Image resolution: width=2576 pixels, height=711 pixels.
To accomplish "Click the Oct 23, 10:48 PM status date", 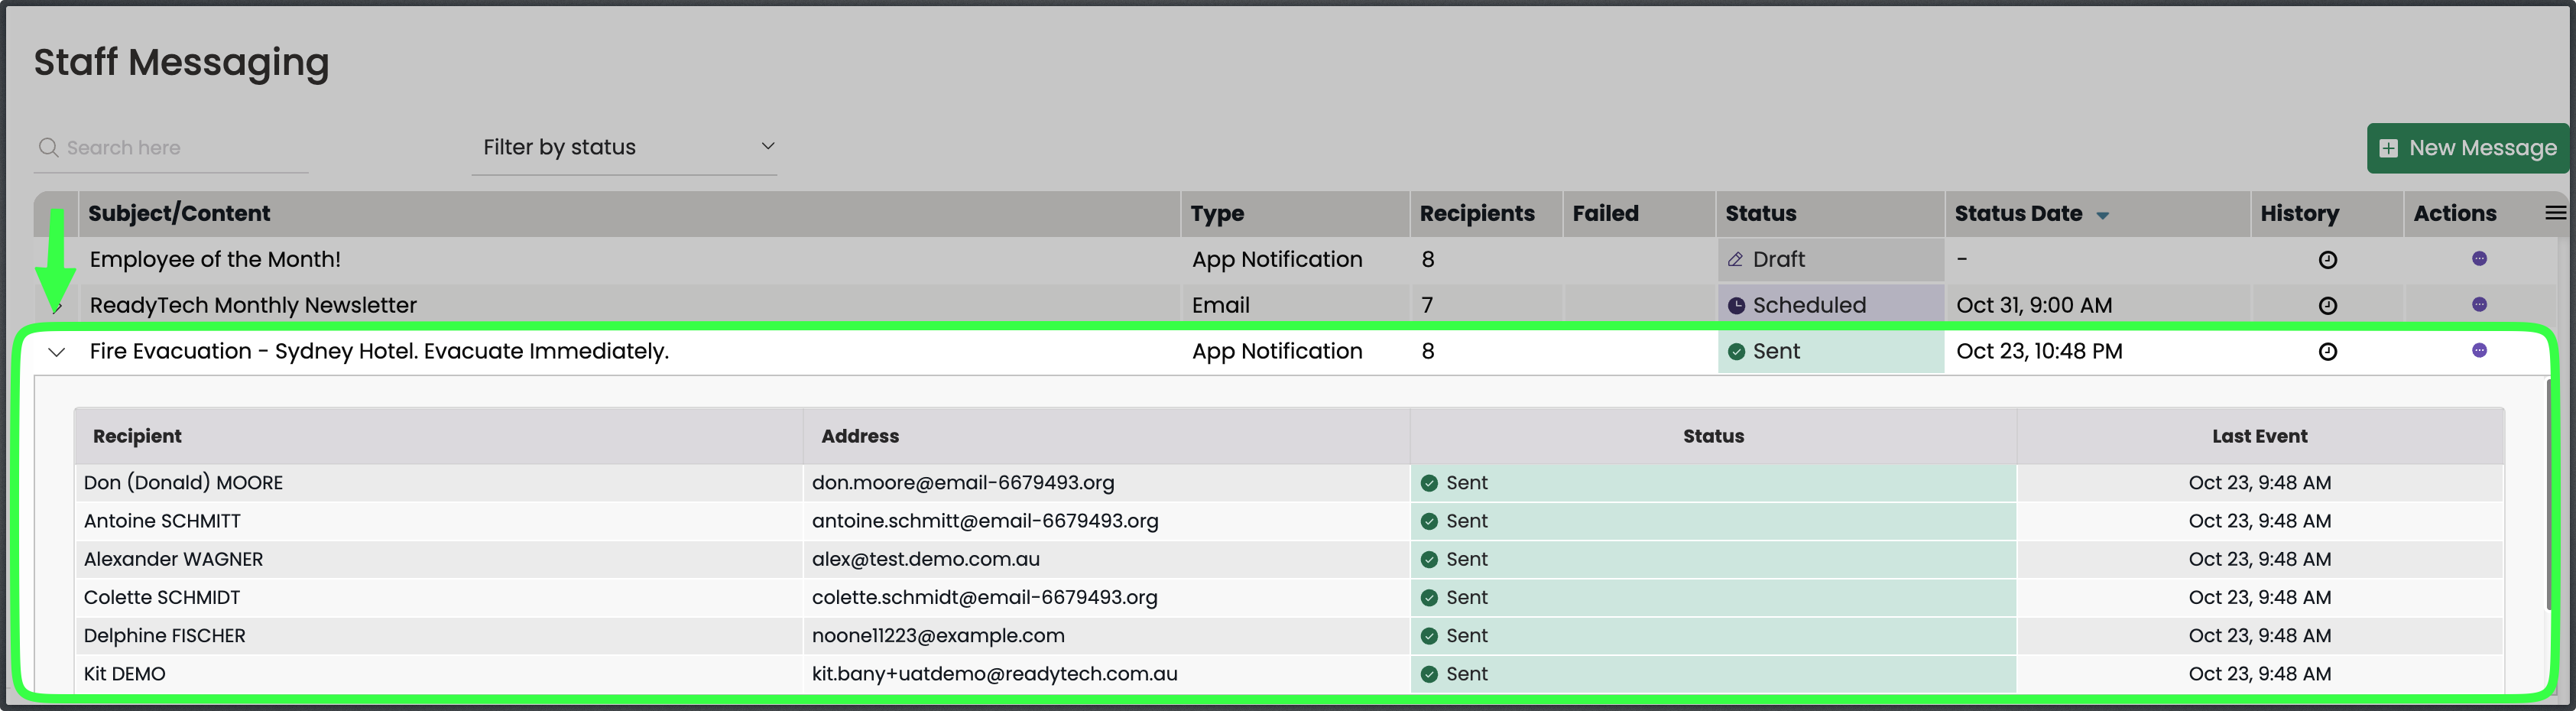I will [x=2039, y=352].
